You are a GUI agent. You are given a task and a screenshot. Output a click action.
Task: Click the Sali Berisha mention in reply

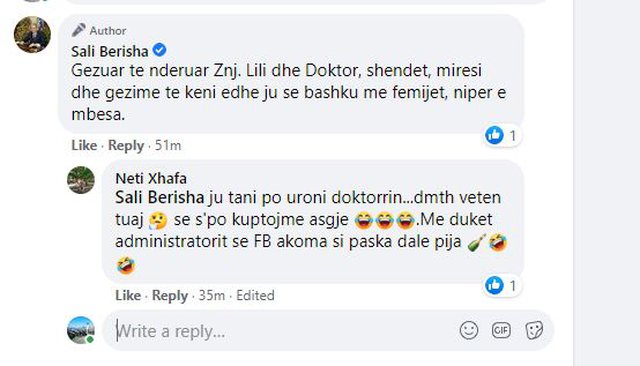coord(160,197)
